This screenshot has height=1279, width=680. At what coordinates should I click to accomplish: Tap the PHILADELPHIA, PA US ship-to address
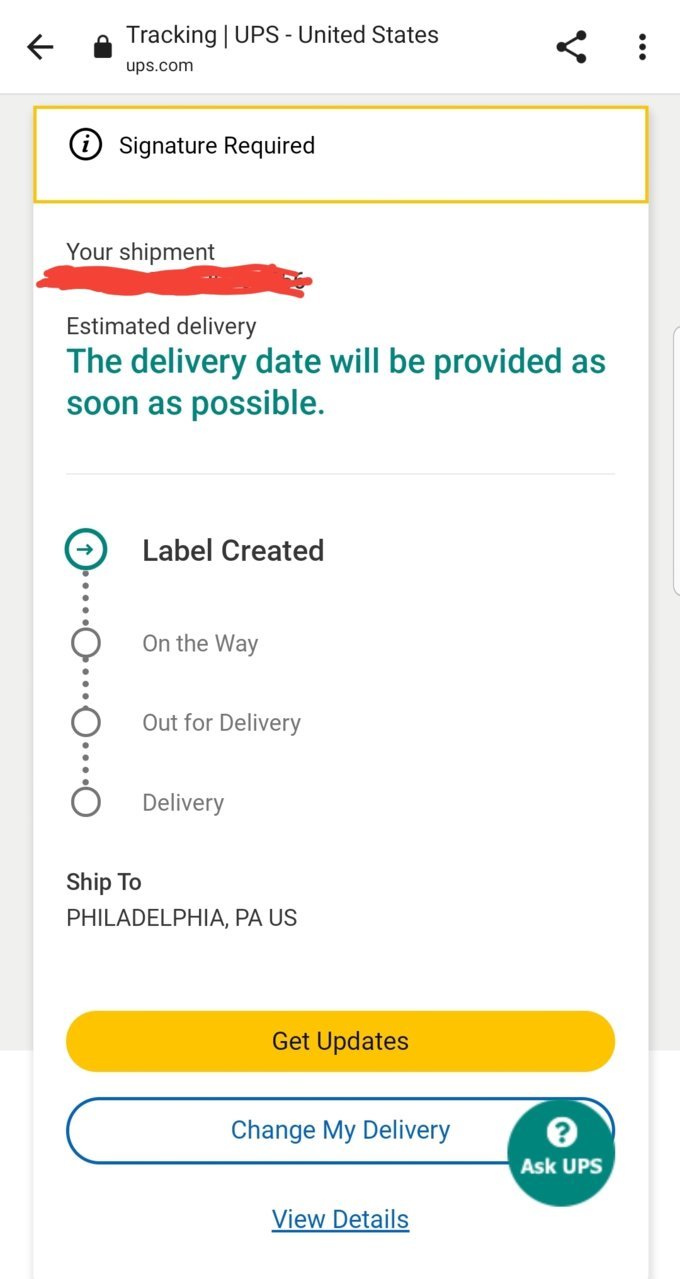coord(182,918)
